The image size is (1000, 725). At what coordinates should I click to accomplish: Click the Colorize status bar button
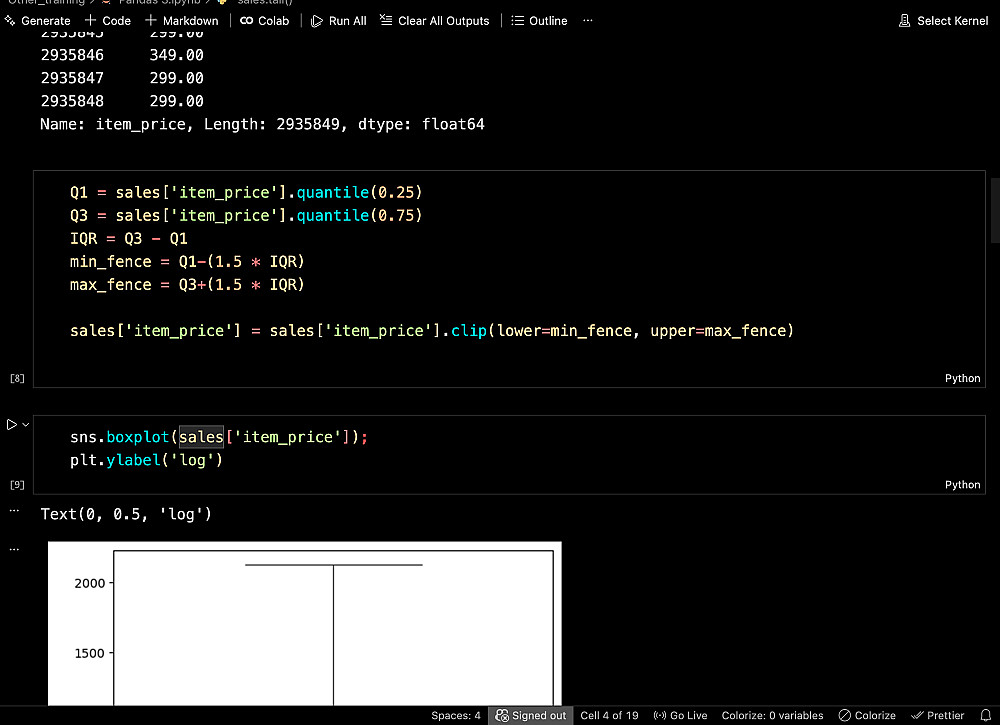[867, 715]
